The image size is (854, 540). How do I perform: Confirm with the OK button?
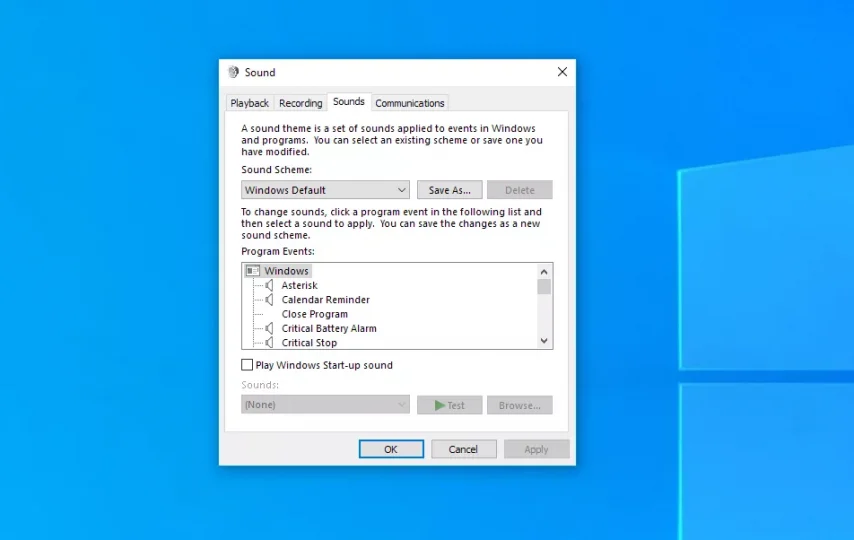click(x=391, y=449)
